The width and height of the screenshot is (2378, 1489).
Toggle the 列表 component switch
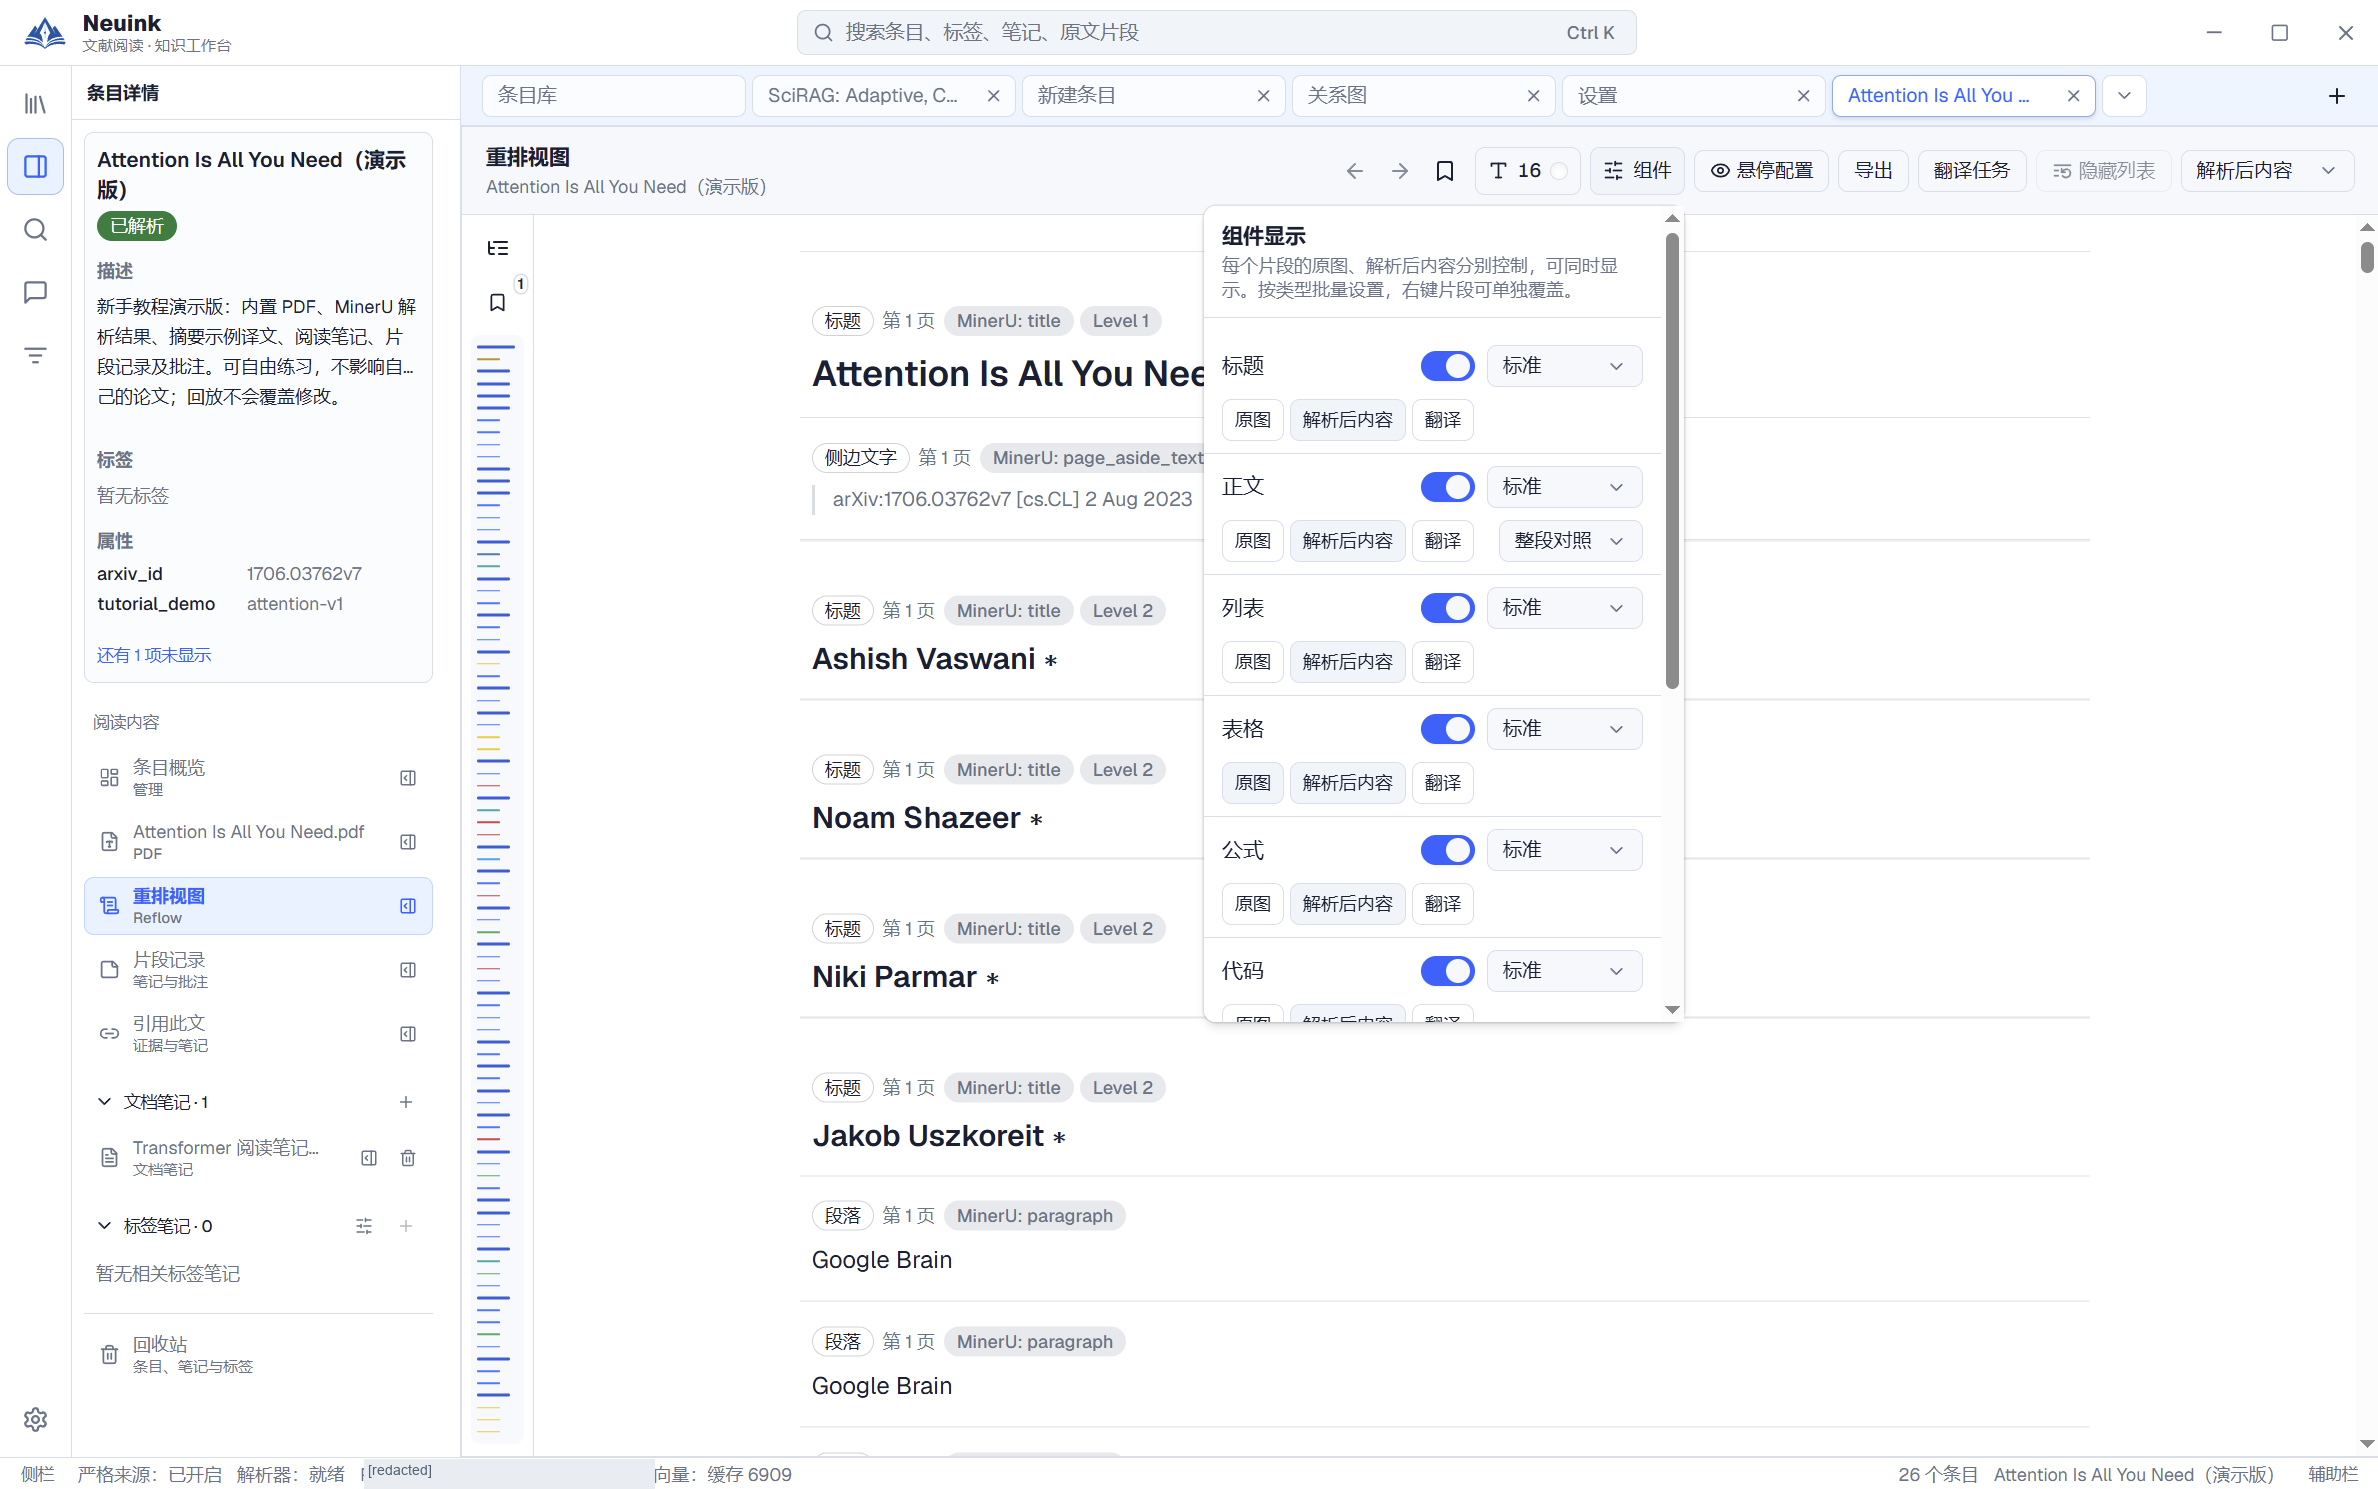coord(1447,608)
